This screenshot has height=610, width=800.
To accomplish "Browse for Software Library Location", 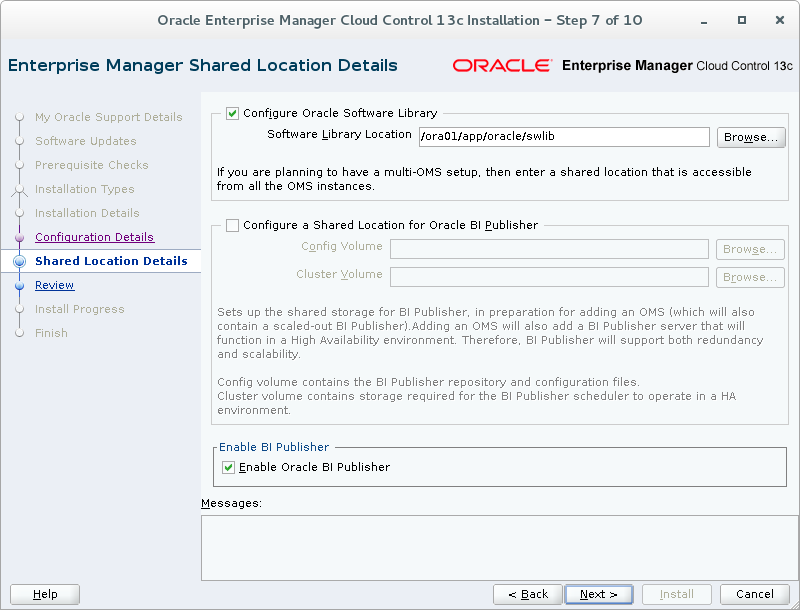I will (751, 137).
